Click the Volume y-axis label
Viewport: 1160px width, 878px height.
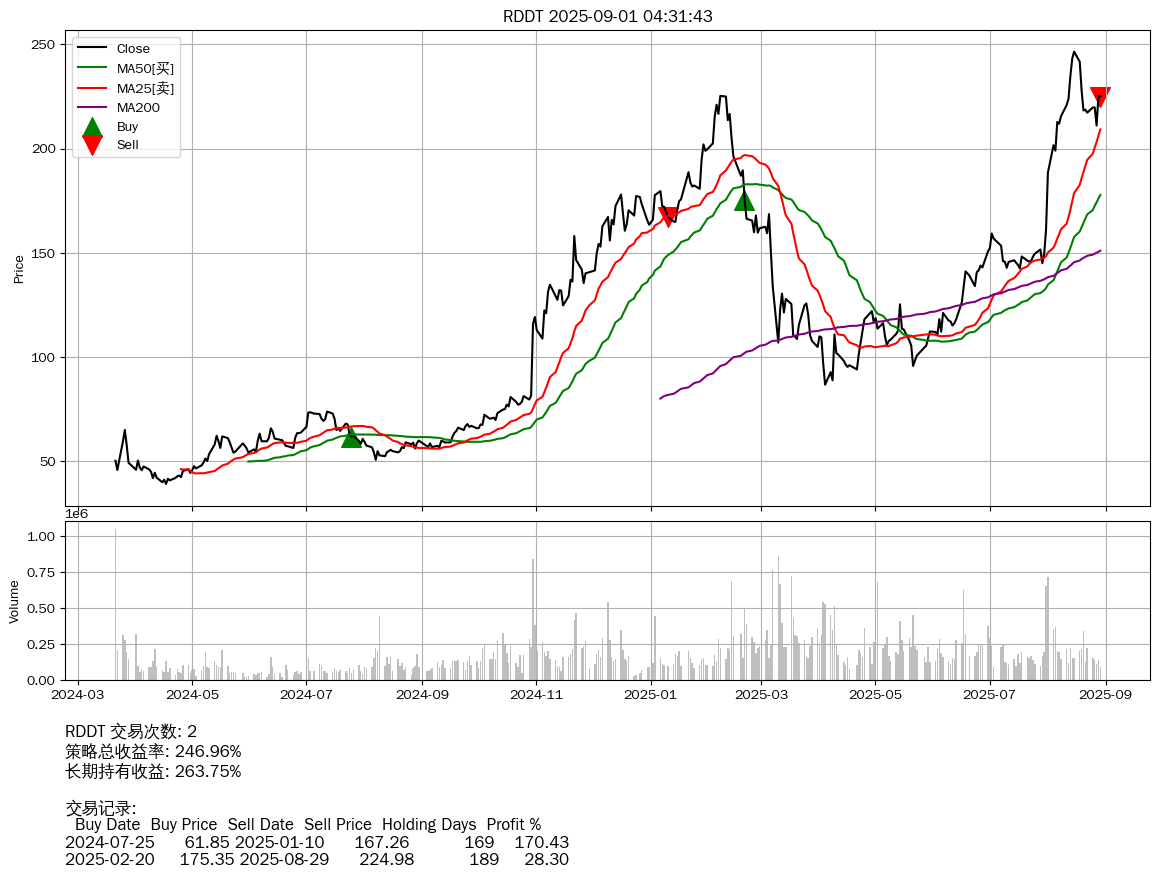(14, 601)
